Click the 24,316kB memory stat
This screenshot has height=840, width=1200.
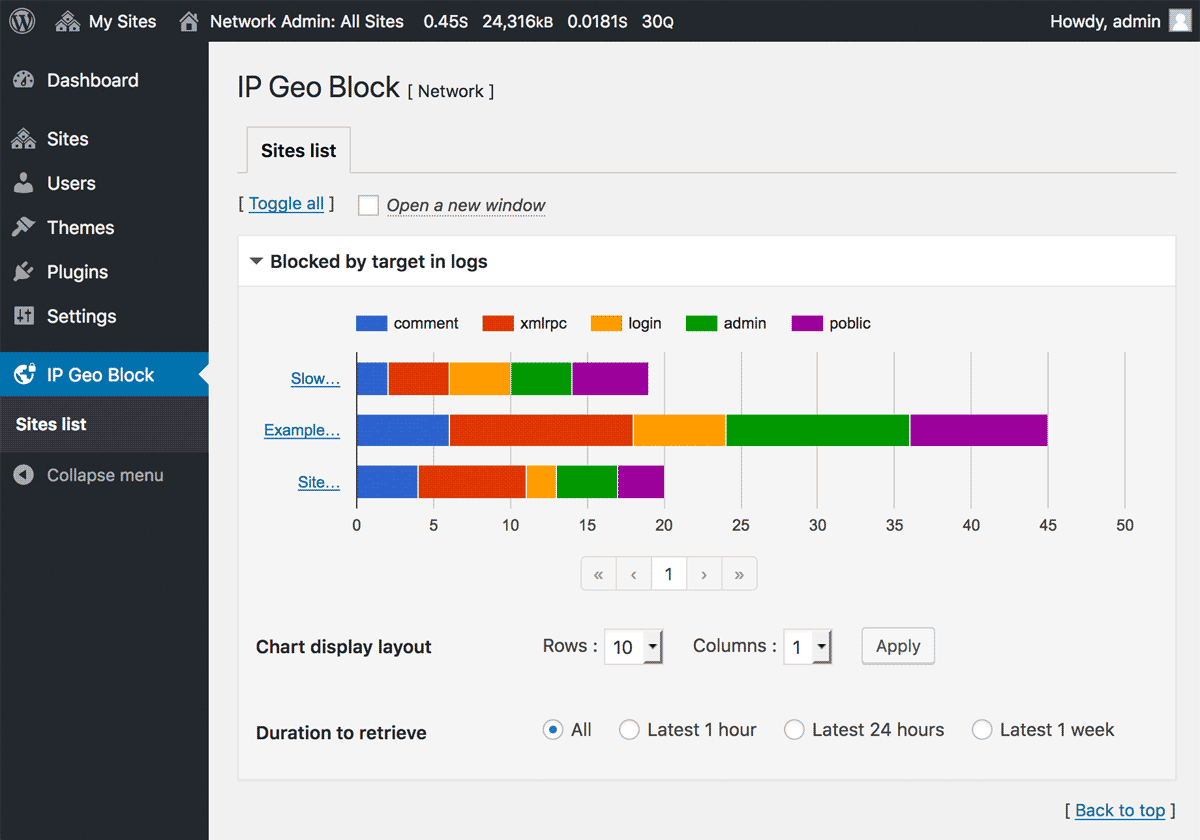point(517,21)
